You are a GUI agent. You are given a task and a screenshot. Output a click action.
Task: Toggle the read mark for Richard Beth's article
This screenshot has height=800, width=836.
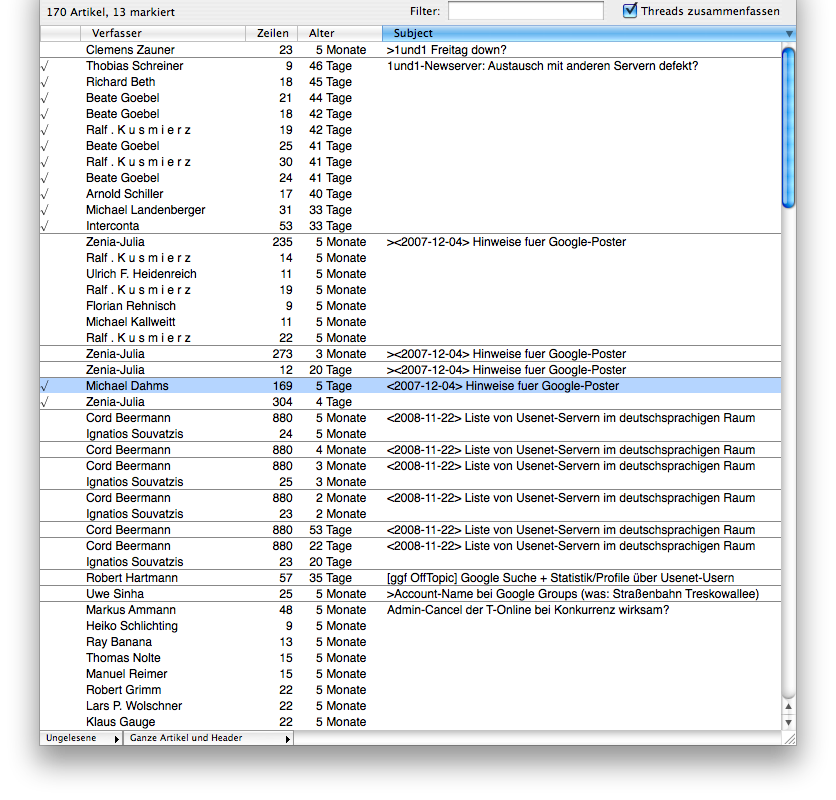(43, 82)
